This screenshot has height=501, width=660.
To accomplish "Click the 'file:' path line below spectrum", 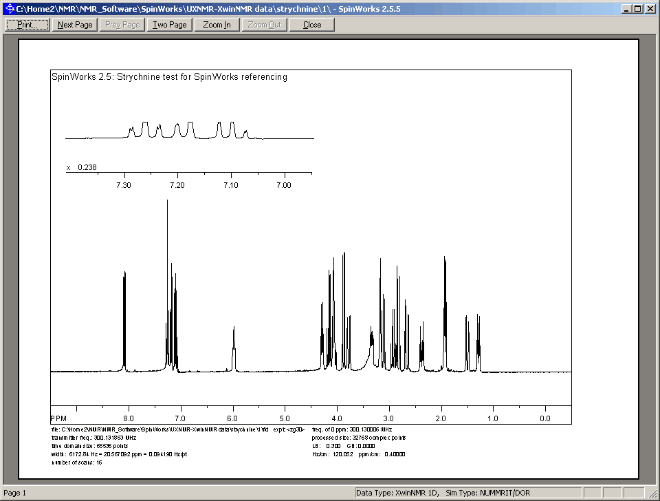I will (x=177, y=430).
